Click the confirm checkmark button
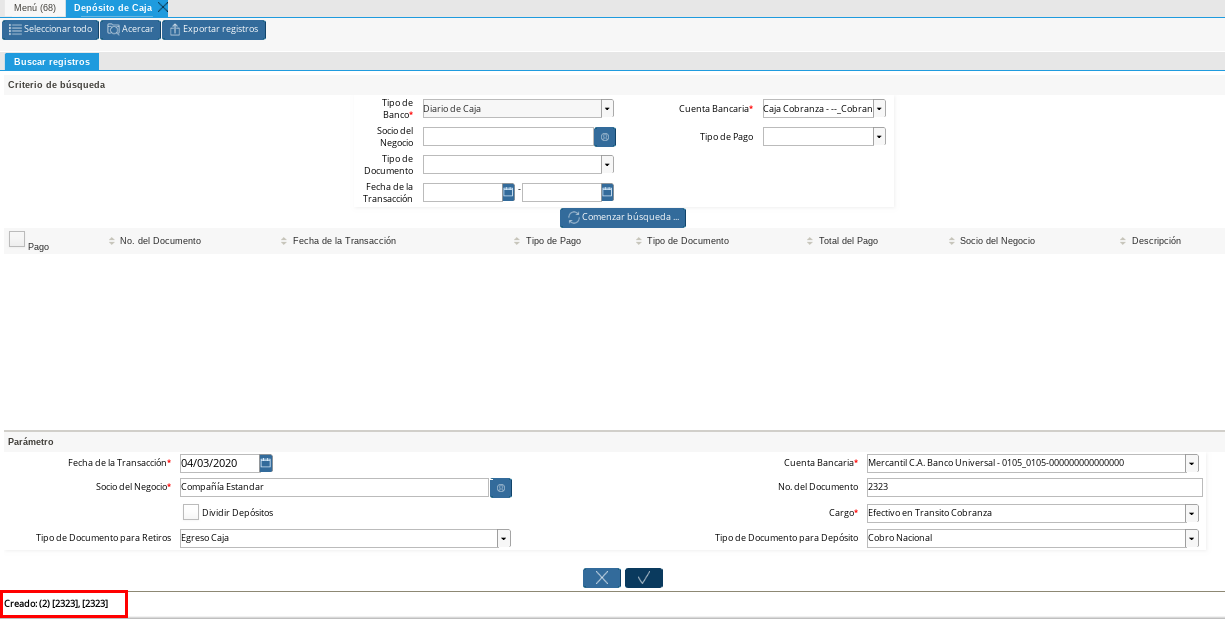Image resolution: width=1225 pixels, height=619 pixels. click(x=643, y=578)
